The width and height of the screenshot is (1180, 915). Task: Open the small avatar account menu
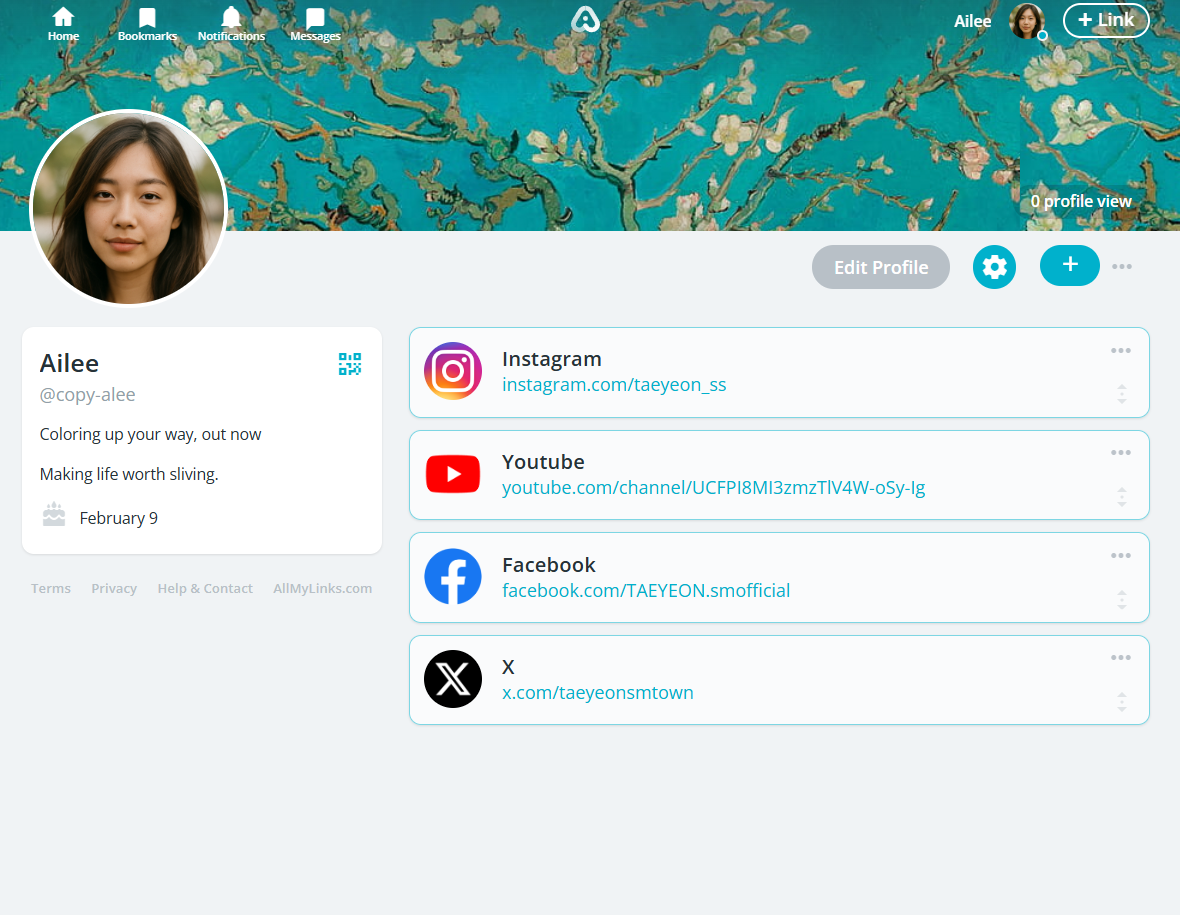point(1026,21)
